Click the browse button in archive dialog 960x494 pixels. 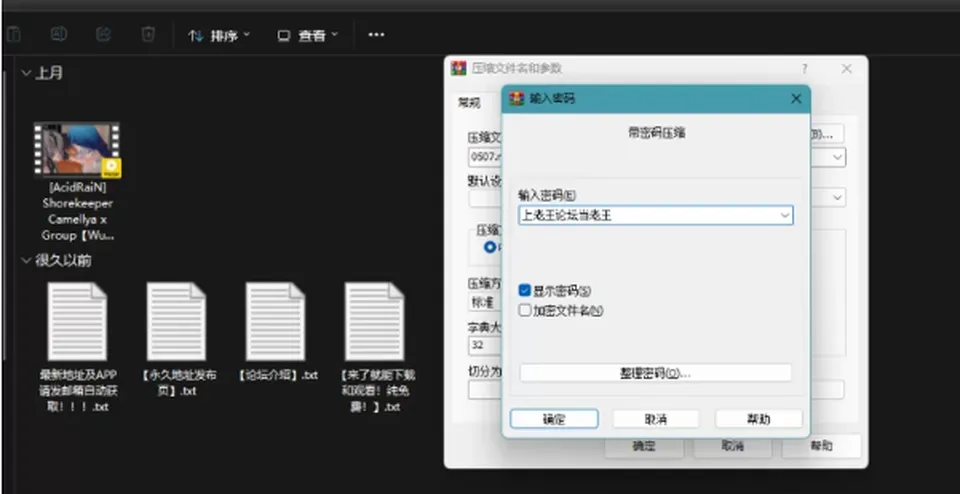pyautogui.click(x=827, y=134)
